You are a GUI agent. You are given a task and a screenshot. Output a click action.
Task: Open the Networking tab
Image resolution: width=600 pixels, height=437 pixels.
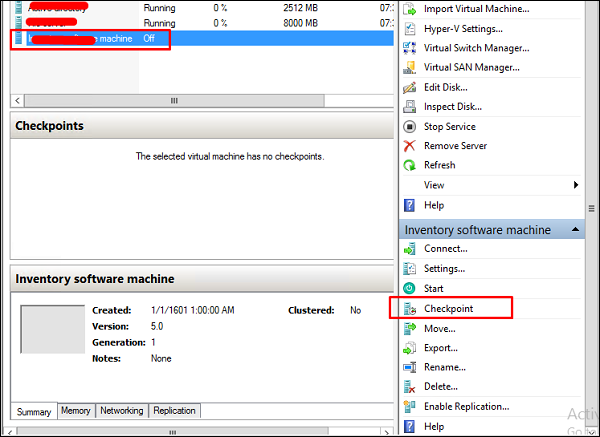coord(122,411)
